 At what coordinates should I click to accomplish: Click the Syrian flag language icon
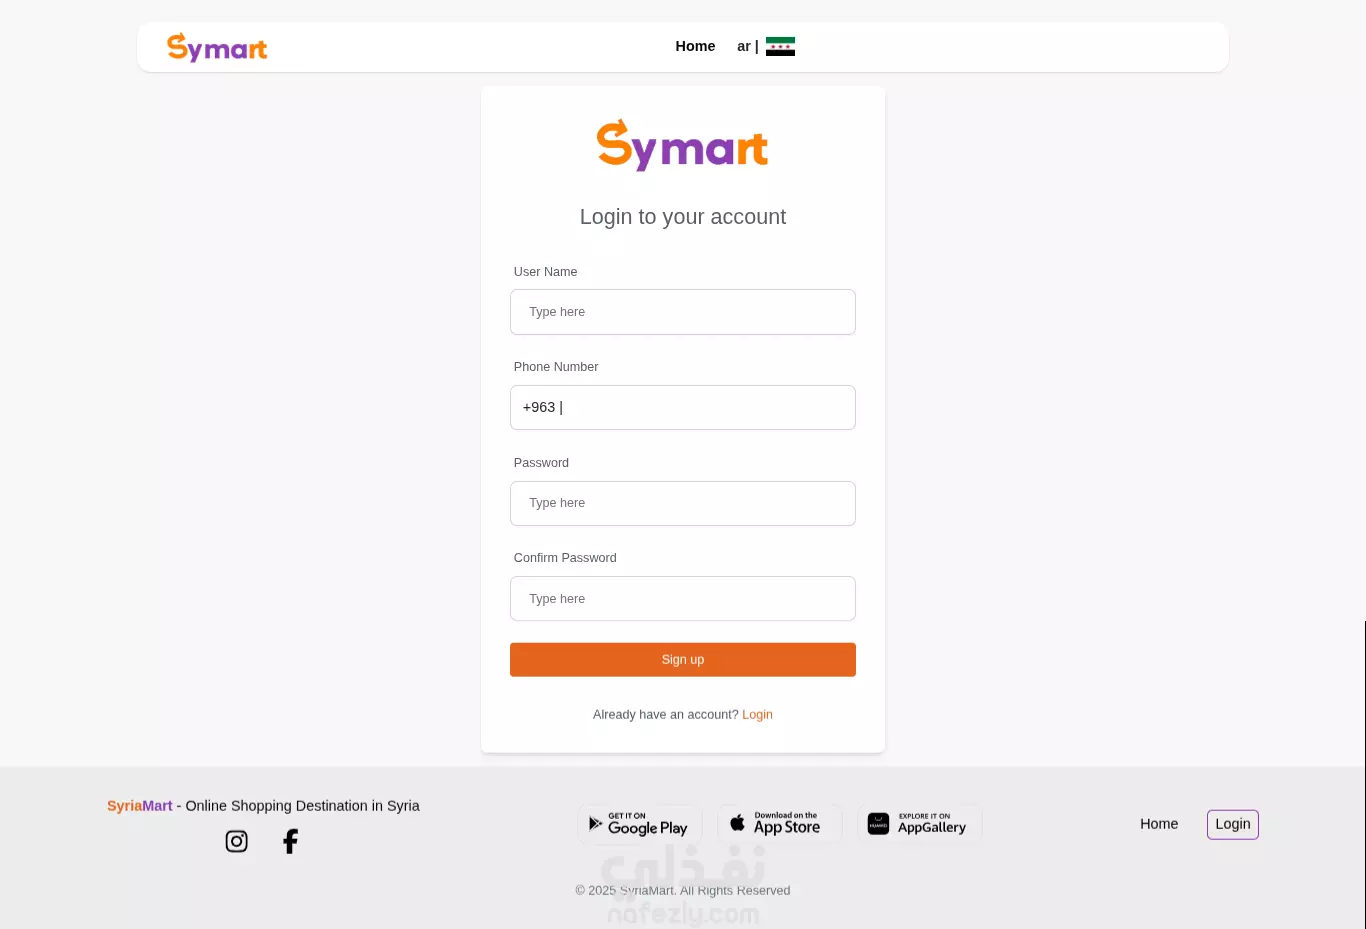(780, 46)
